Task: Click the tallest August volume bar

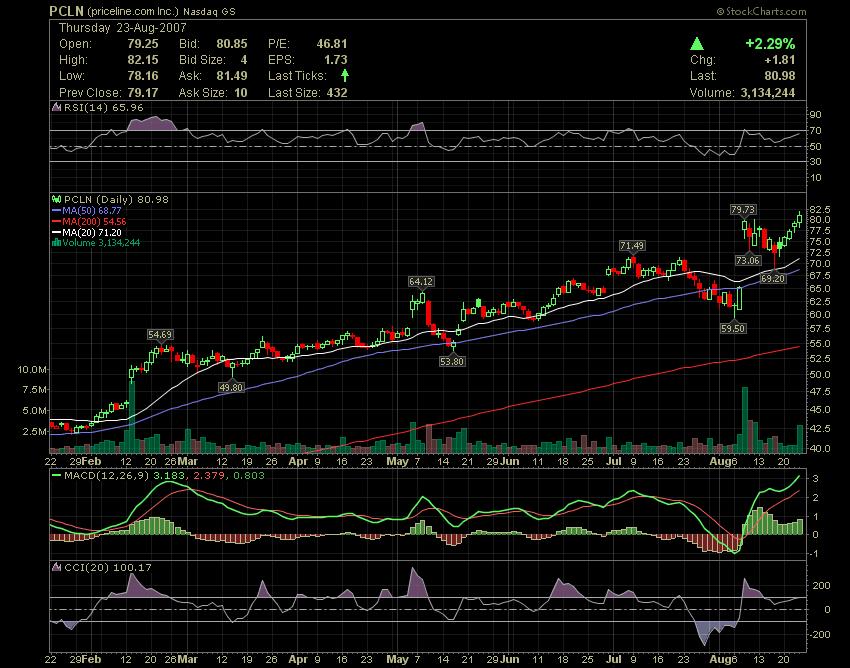Action: (x=745, y=420)
